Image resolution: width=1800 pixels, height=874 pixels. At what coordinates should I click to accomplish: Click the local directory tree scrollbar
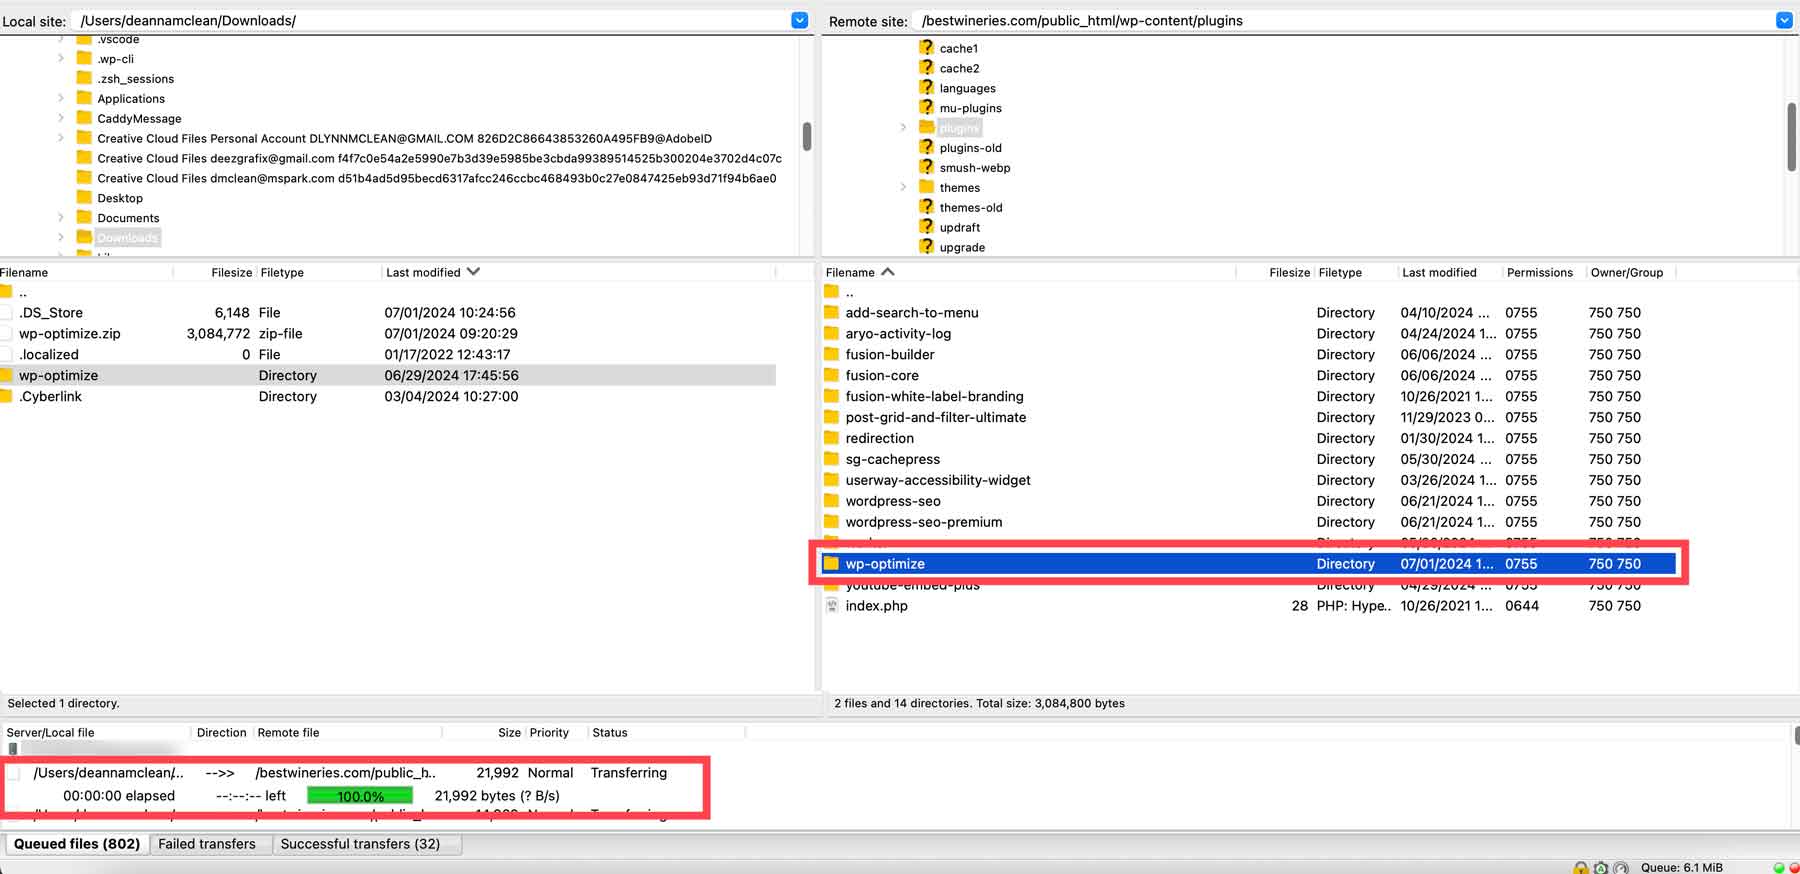pyautogui.click(x=806, y=136)
